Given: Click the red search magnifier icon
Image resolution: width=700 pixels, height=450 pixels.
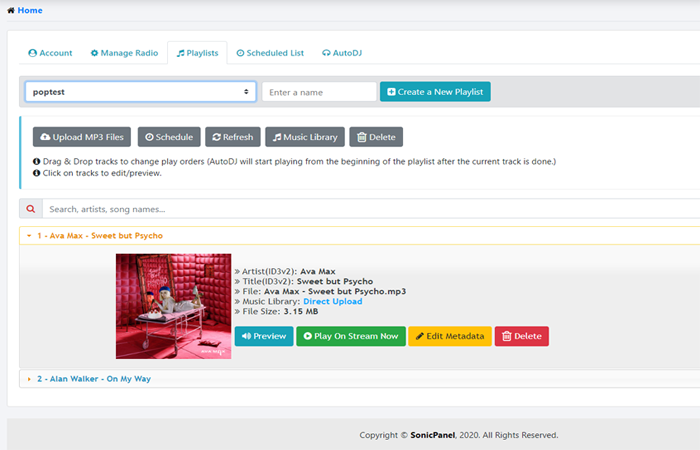Looking at the screenshot, I should click(31, 209).
